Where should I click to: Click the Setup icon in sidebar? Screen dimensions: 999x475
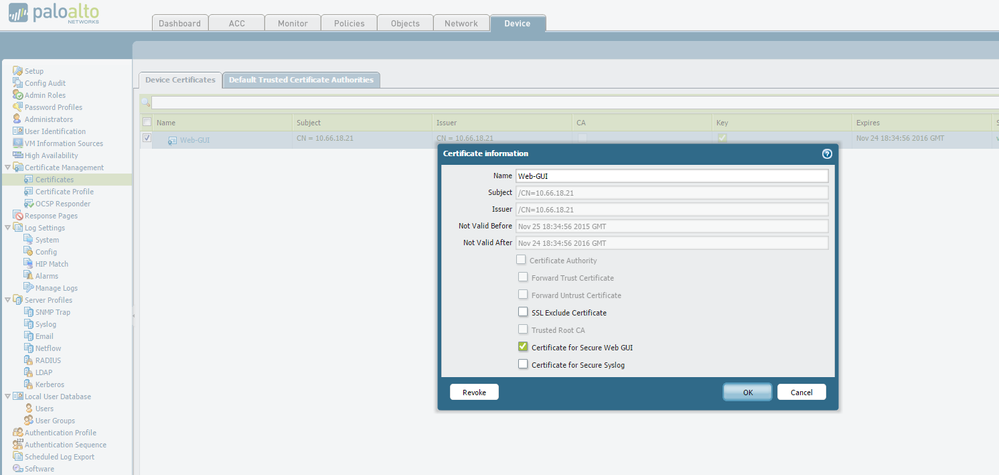[17, 71]
